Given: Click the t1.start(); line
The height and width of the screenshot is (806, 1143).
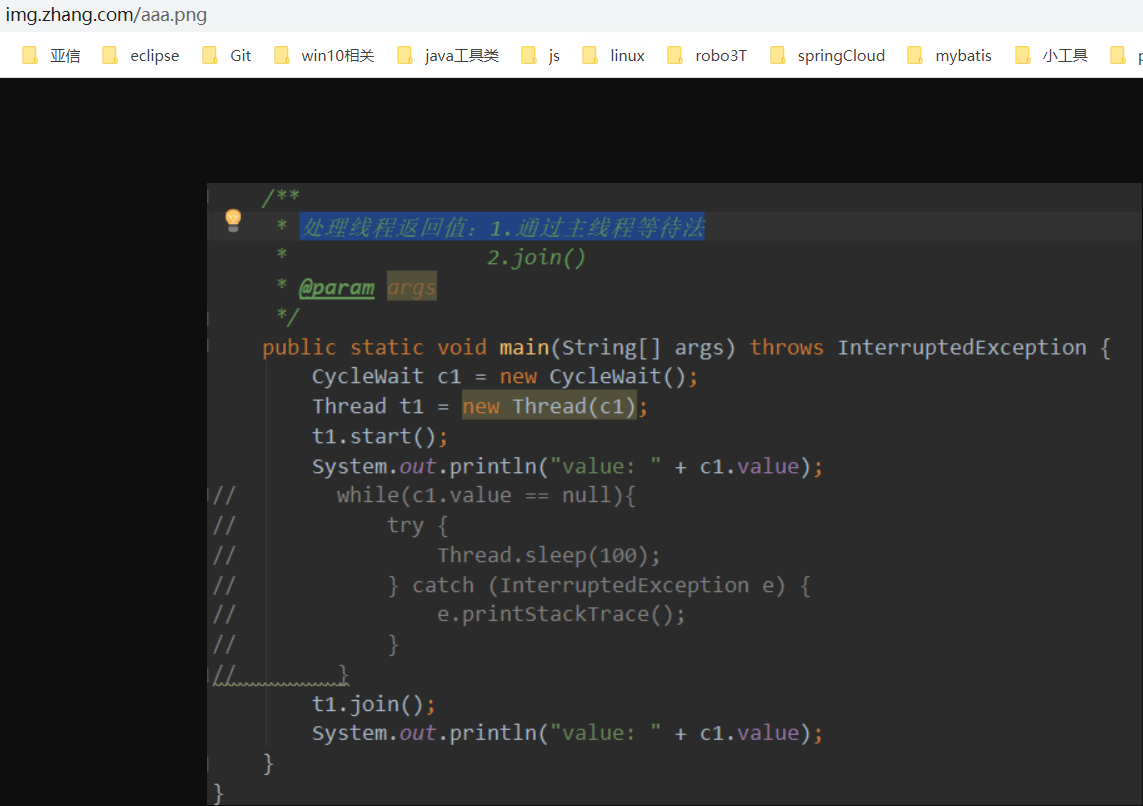Looking at the screenshot, I should [x=380, y=436].
